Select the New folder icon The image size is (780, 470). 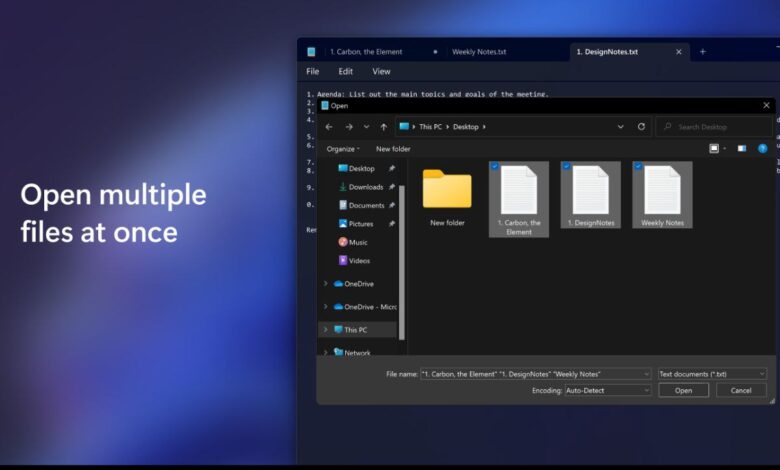pos(447,189)
